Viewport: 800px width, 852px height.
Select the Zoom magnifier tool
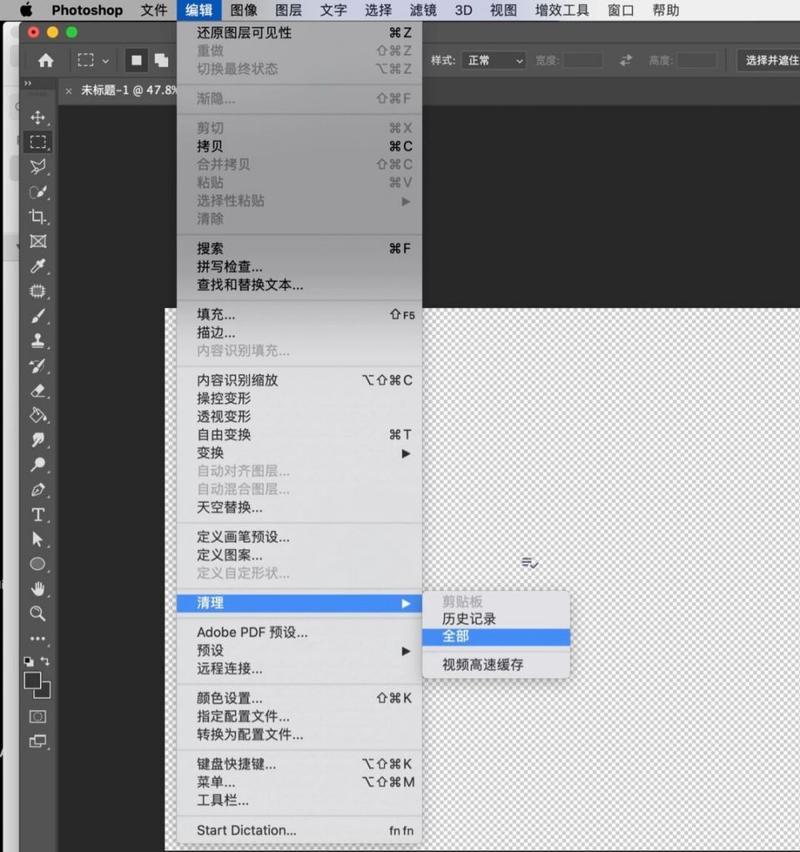tap(38, 613)
